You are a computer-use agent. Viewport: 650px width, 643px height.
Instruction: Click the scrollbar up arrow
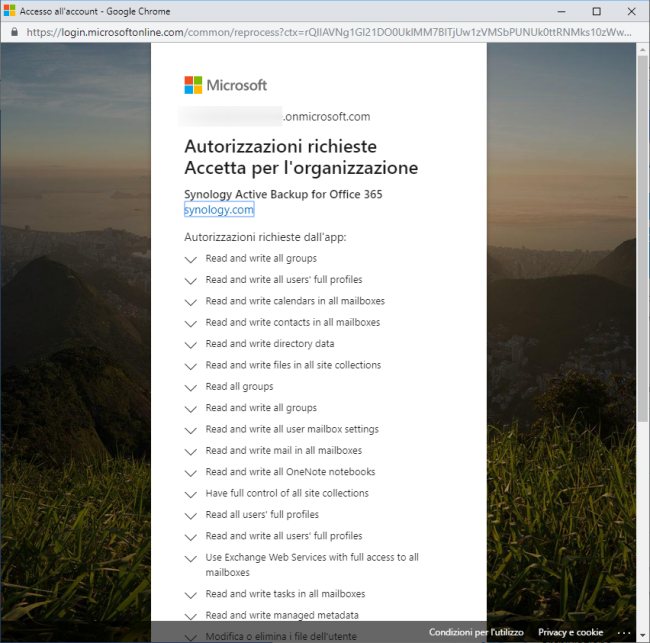(643, 49)
